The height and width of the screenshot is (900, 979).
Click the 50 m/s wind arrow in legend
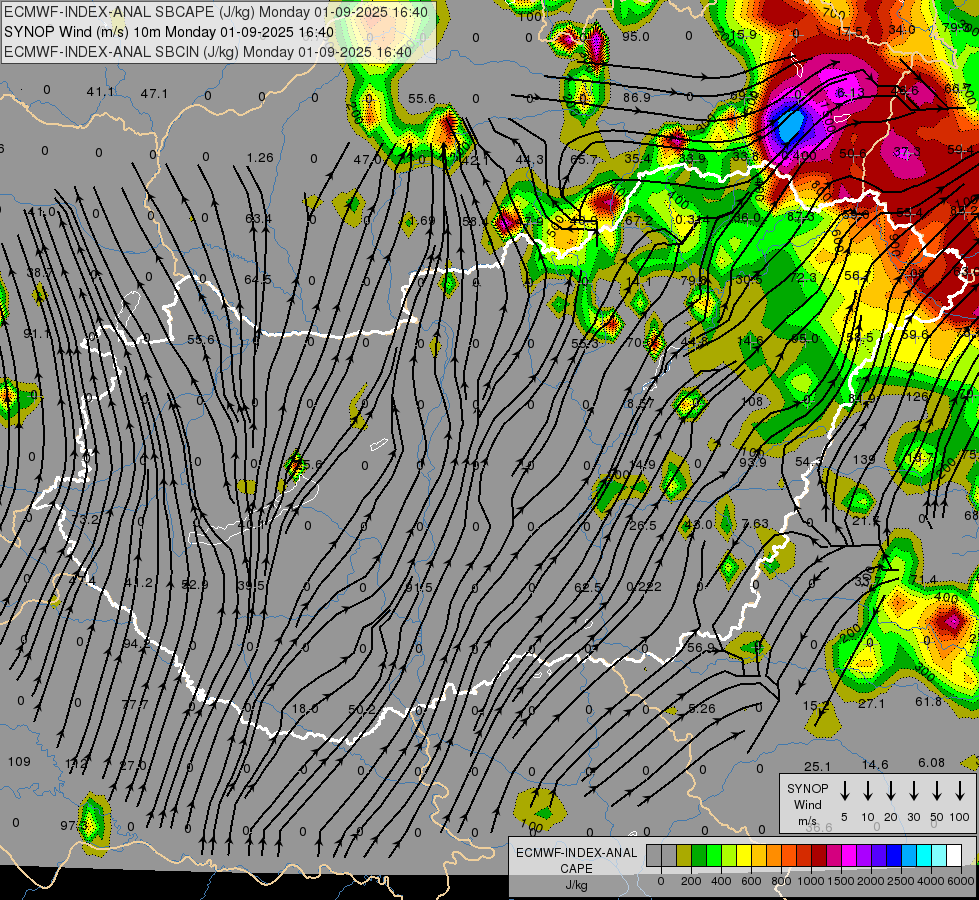click(937, 790)
